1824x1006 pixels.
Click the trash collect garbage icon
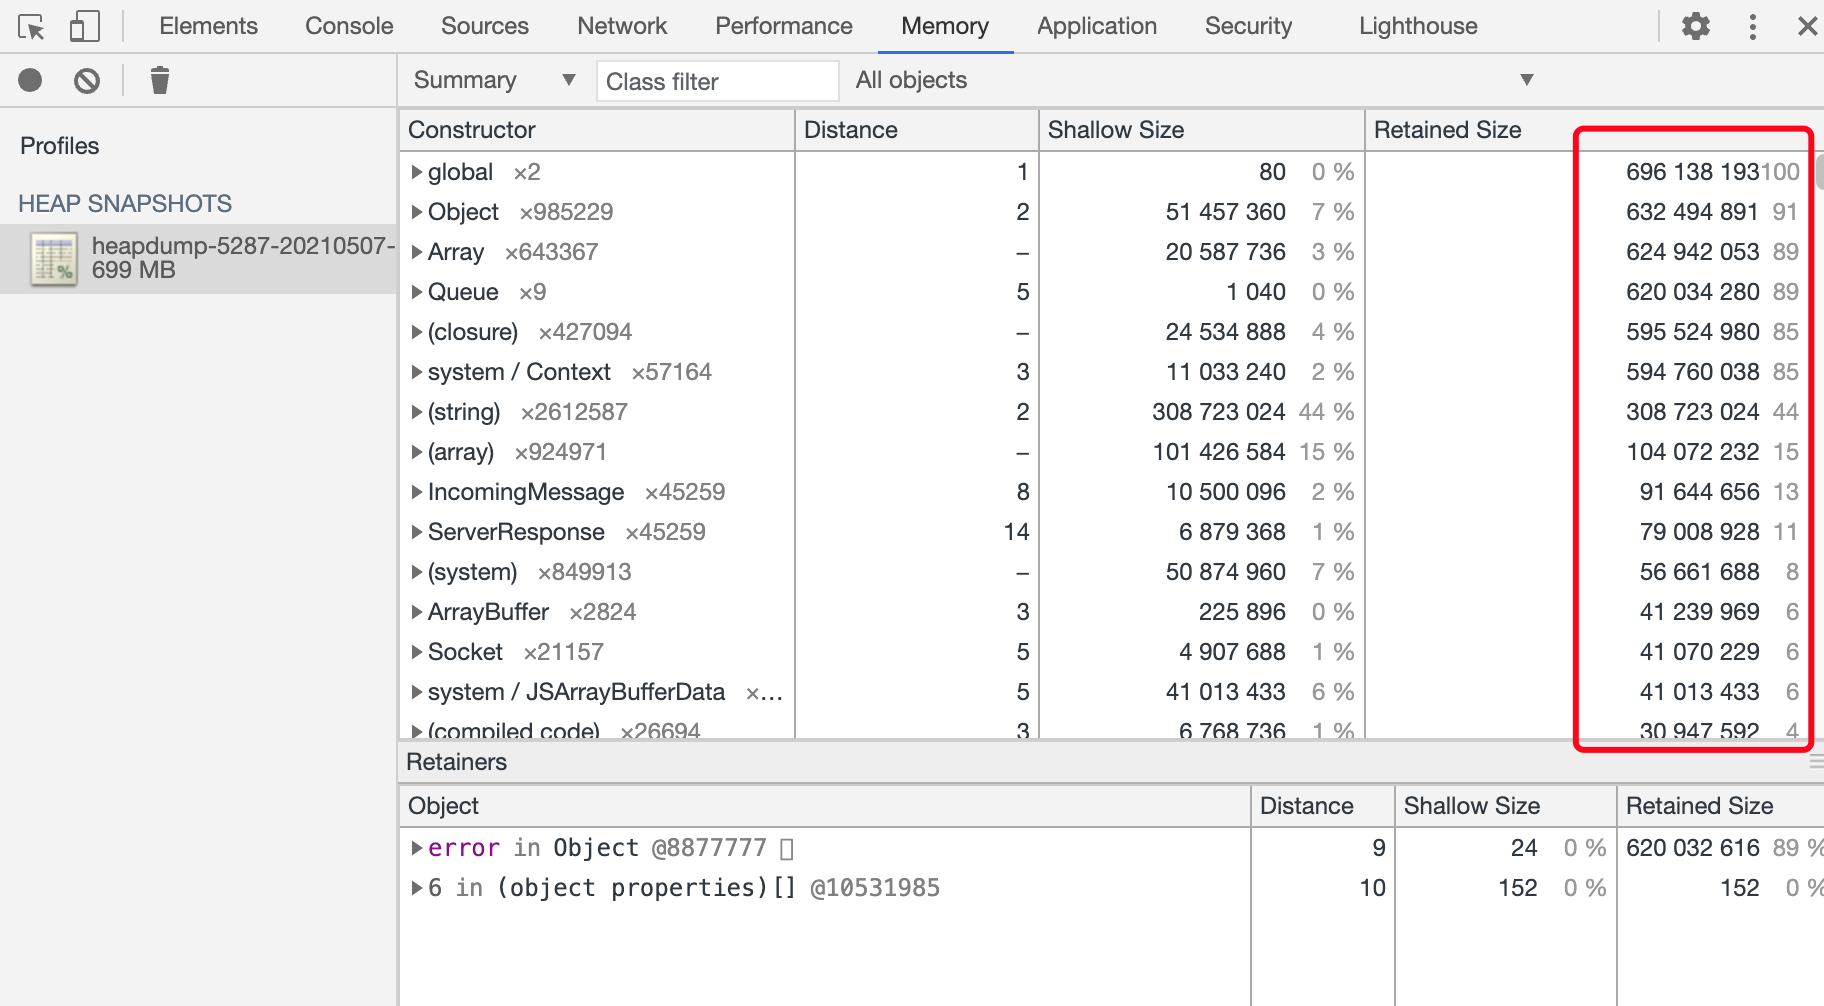160,80
